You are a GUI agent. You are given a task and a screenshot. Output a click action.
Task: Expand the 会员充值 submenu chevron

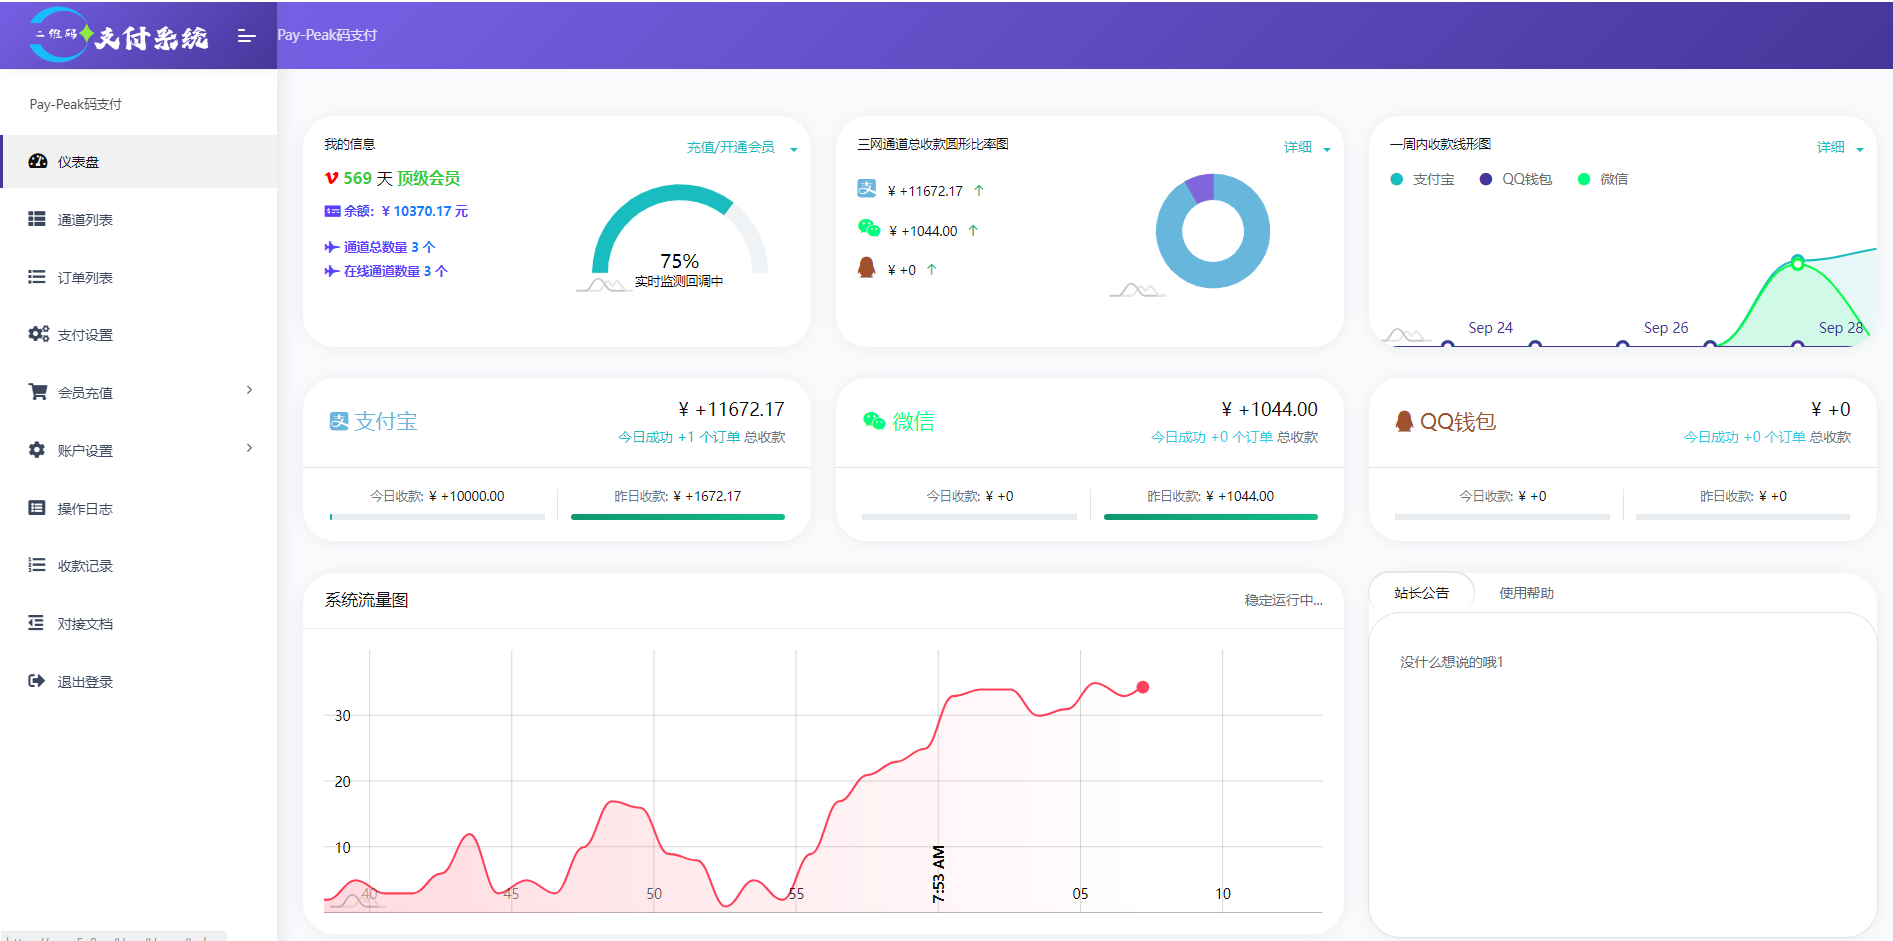[x=249, y=390]
